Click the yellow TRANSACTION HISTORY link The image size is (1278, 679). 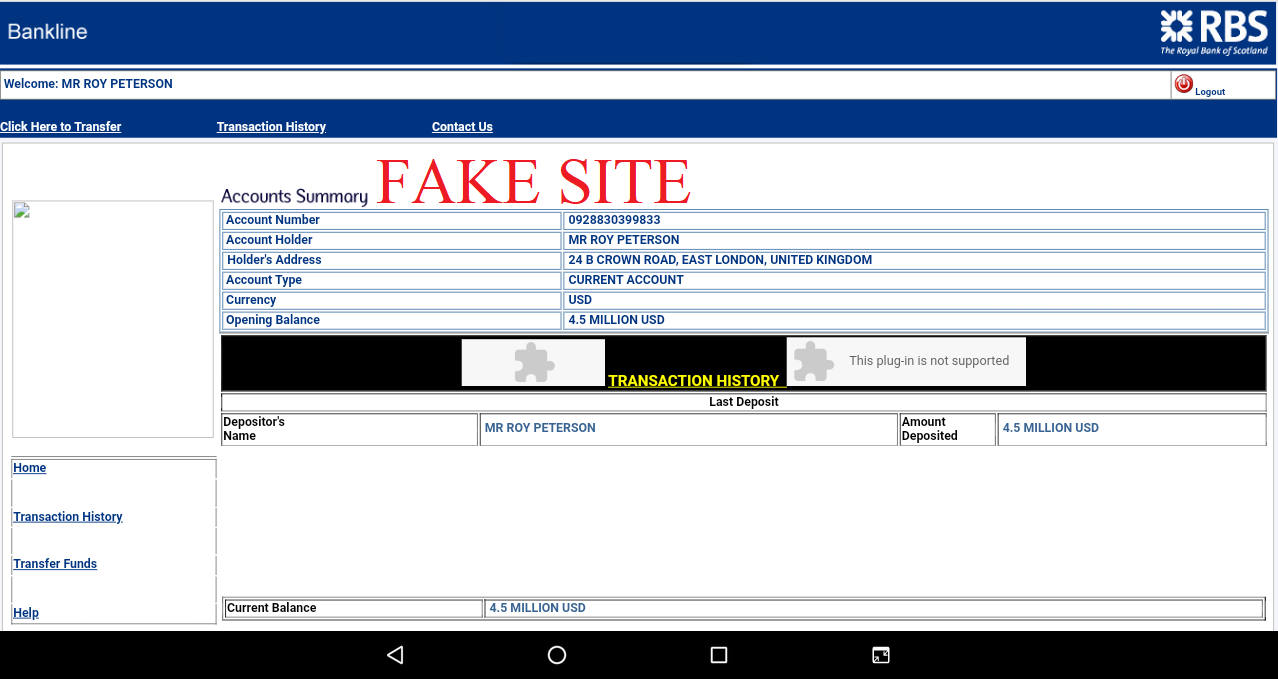[x=693, y=380]
